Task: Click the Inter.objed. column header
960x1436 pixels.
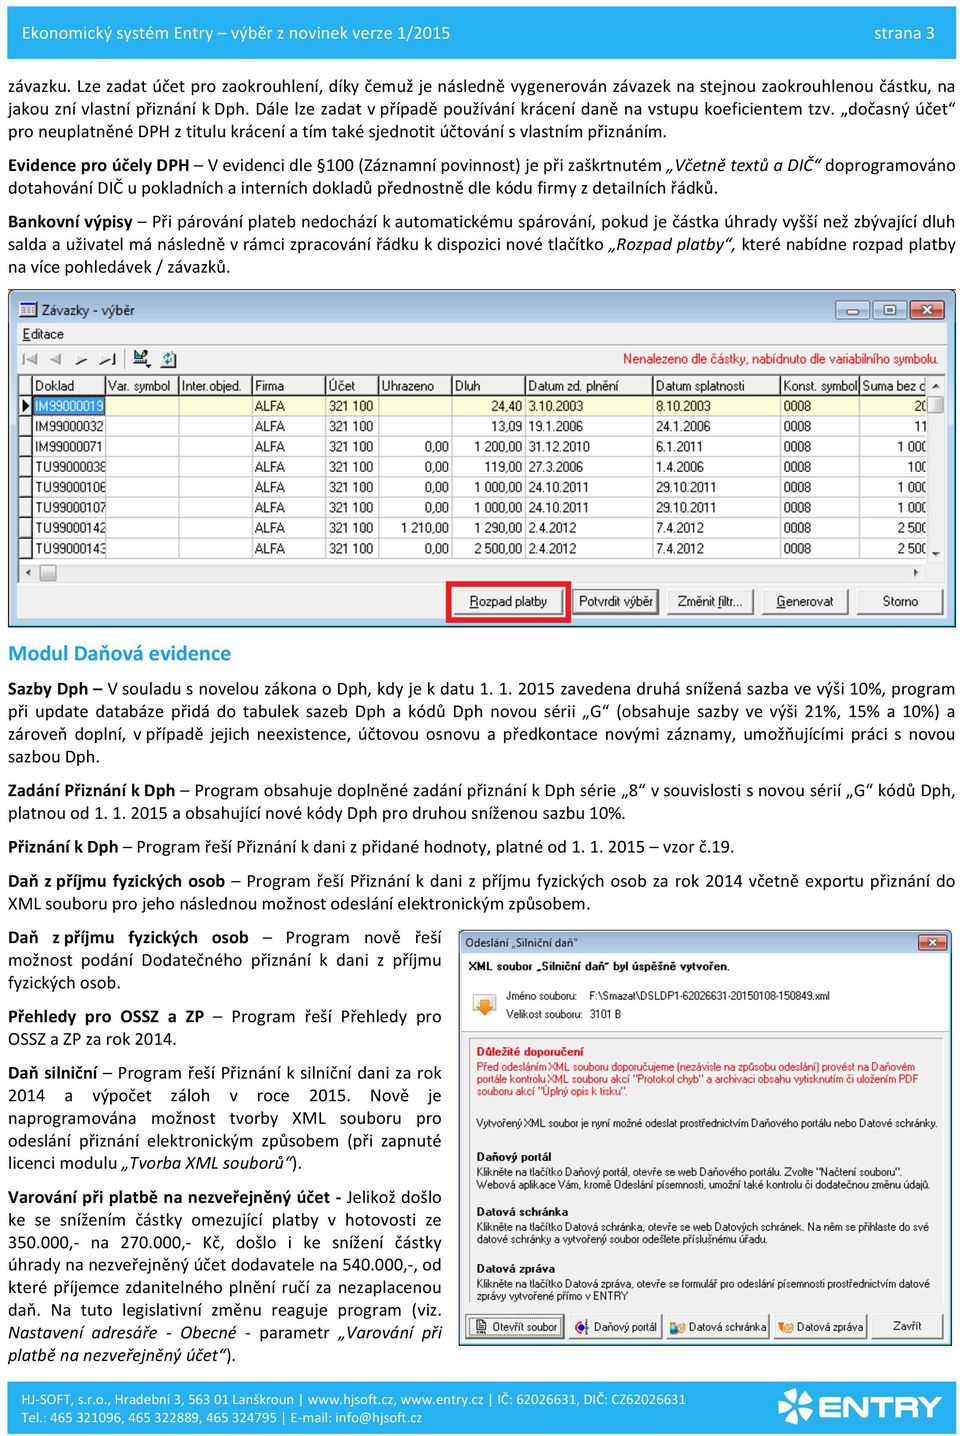Action: (214, 385)
